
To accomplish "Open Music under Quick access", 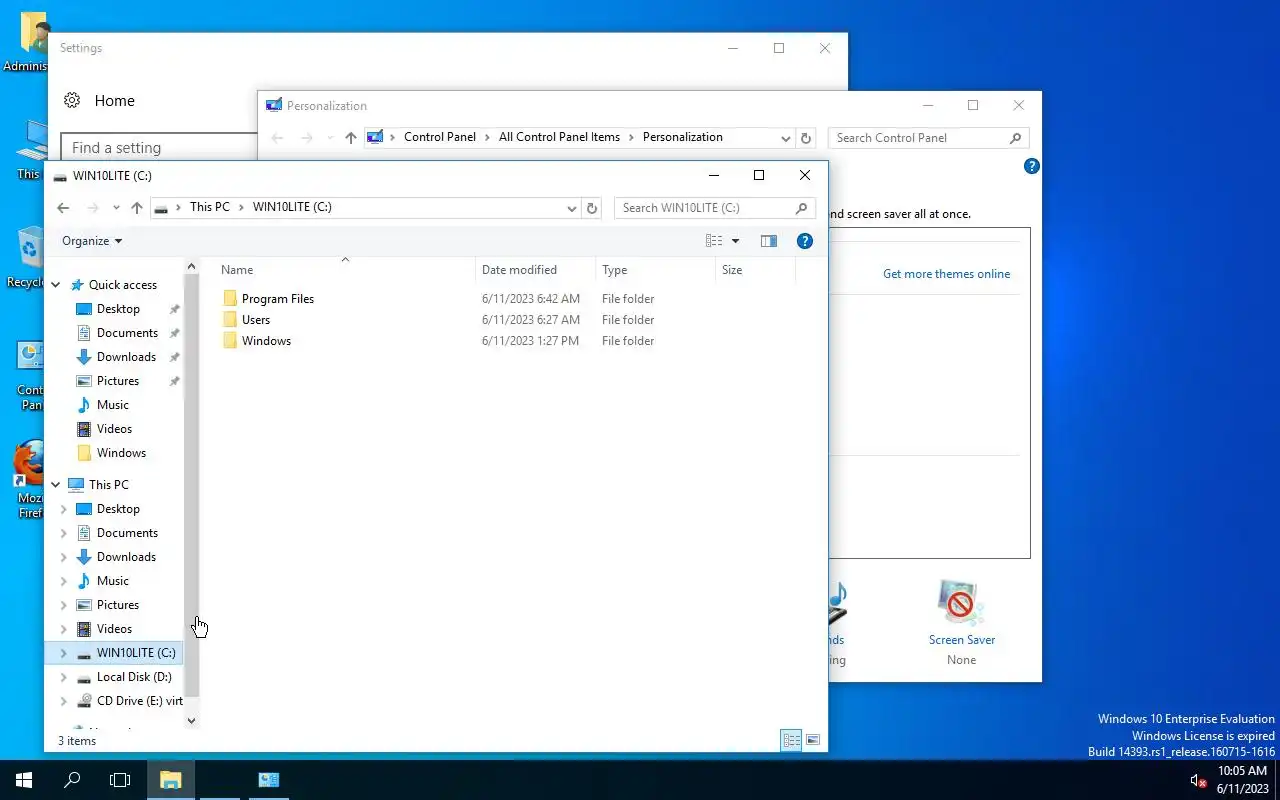I will click(x=112, y=405).
